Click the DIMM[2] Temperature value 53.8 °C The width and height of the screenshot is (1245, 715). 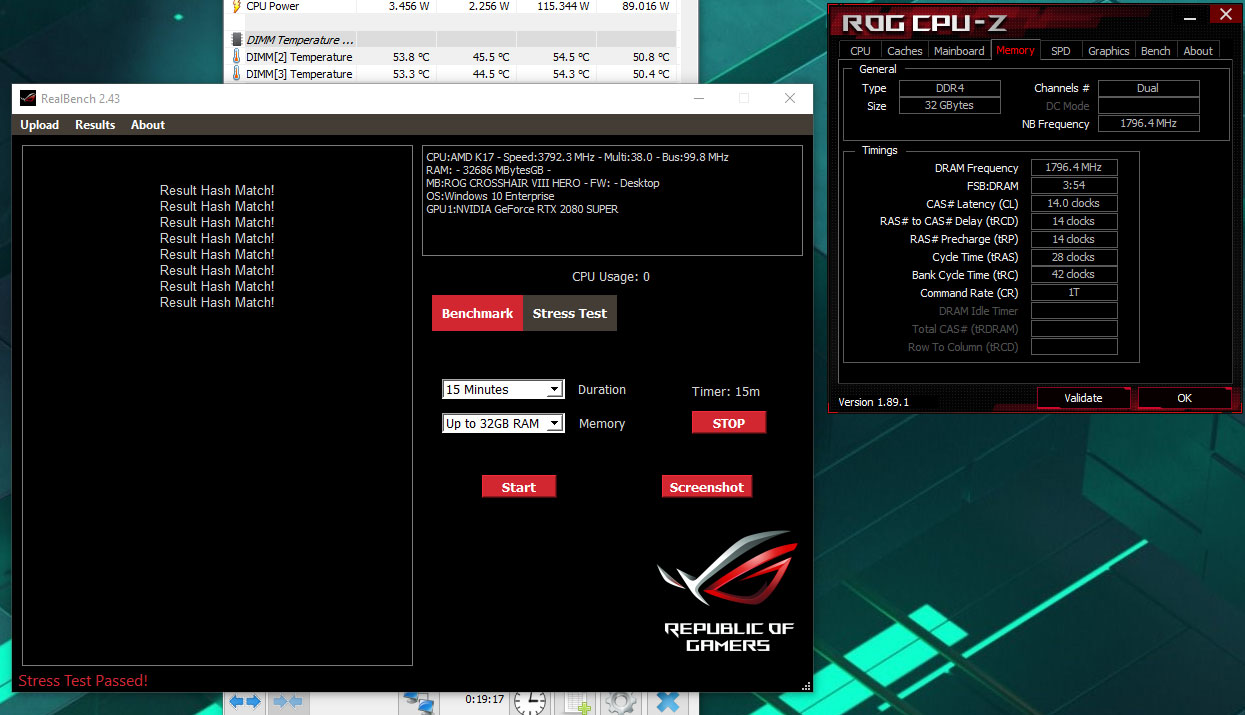(x=411, y=57)
